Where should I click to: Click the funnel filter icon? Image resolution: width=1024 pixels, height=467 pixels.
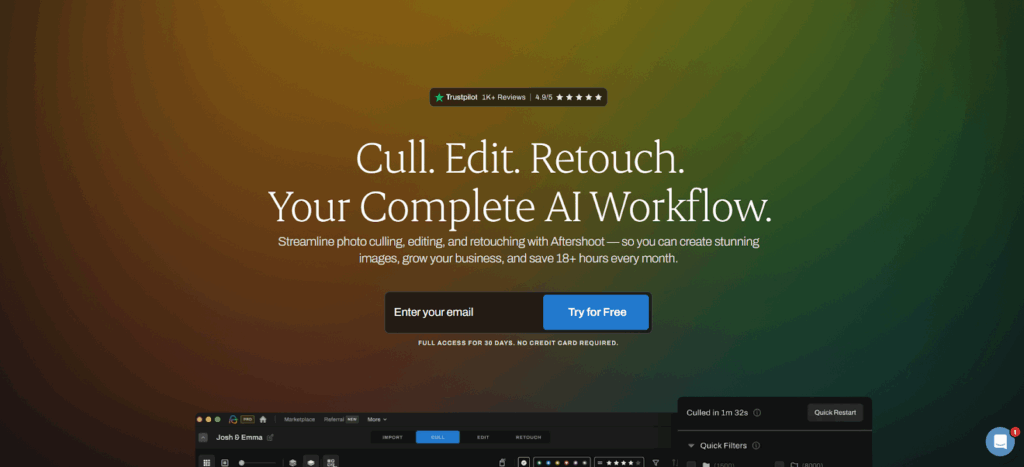point(656,462)
